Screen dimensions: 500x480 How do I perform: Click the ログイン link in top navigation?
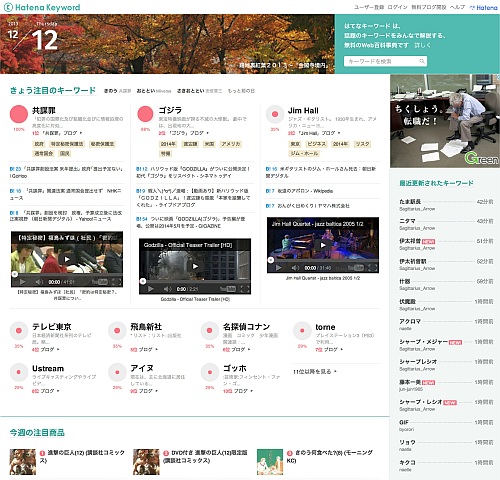(x=397, y=7)
